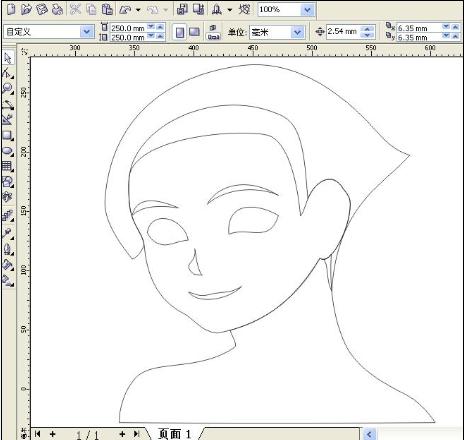Copy selection with Copy icon
The height and width of the screenshot is (440, 464).
click(x=91, y=9)
